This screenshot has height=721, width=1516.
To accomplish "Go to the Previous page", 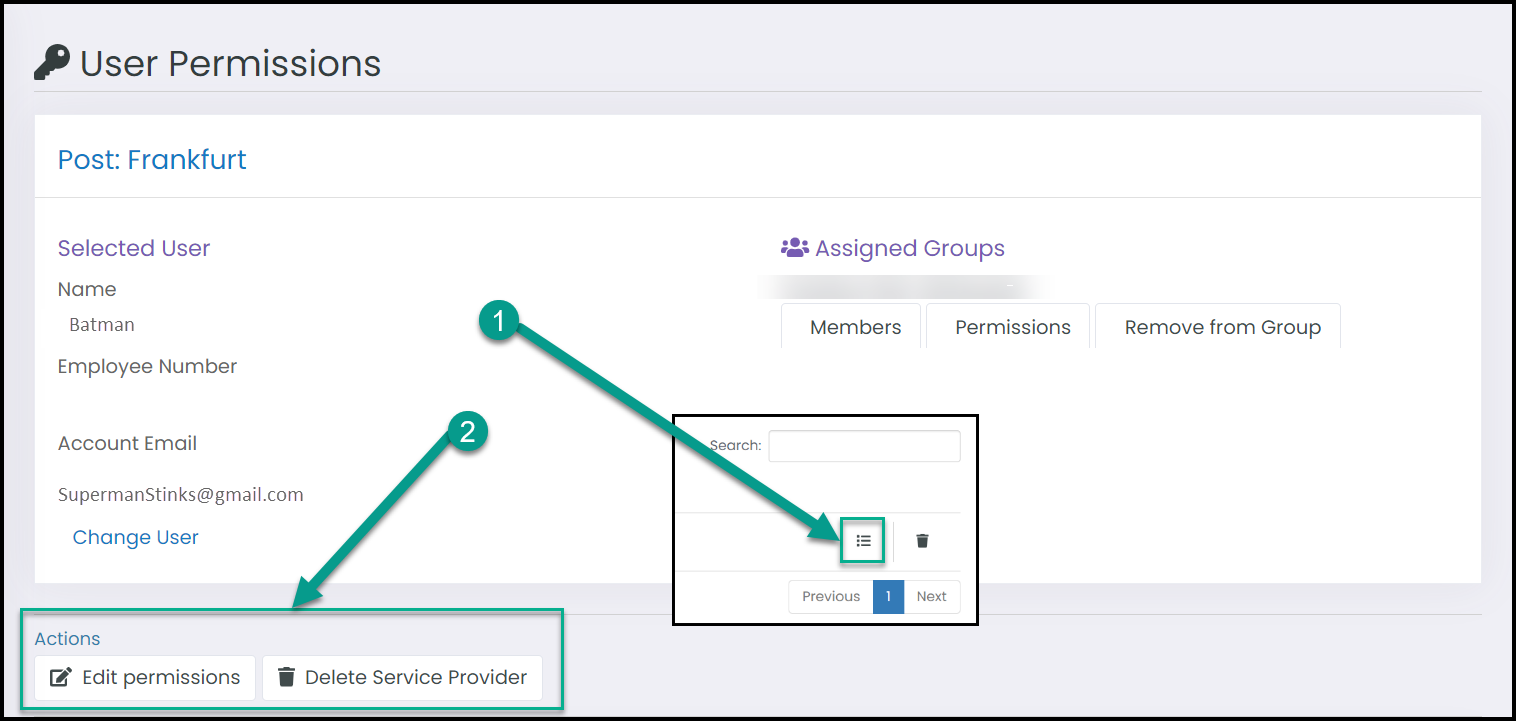I will [x=831, y=596].
